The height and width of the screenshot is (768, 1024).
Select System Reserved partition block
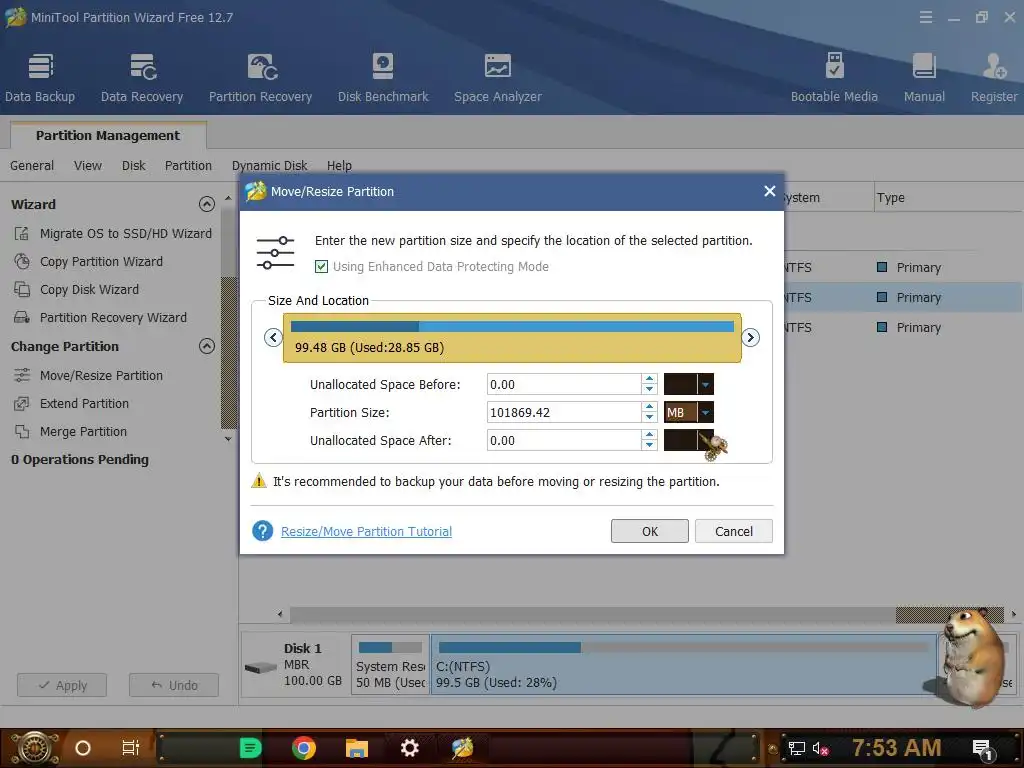(x=390, y=664)
